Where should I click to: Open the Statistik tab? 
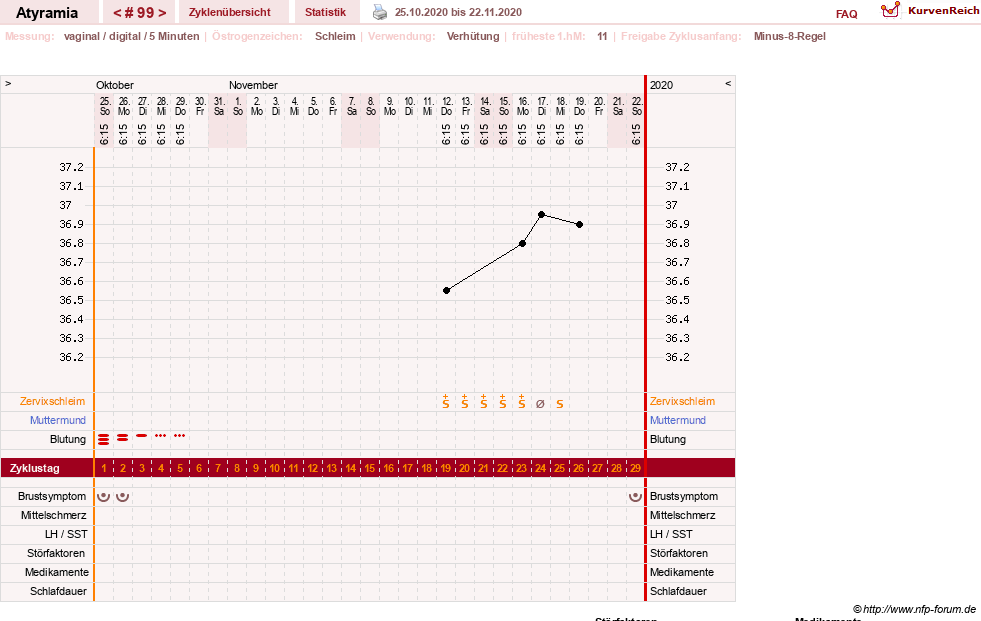[325, 12]
